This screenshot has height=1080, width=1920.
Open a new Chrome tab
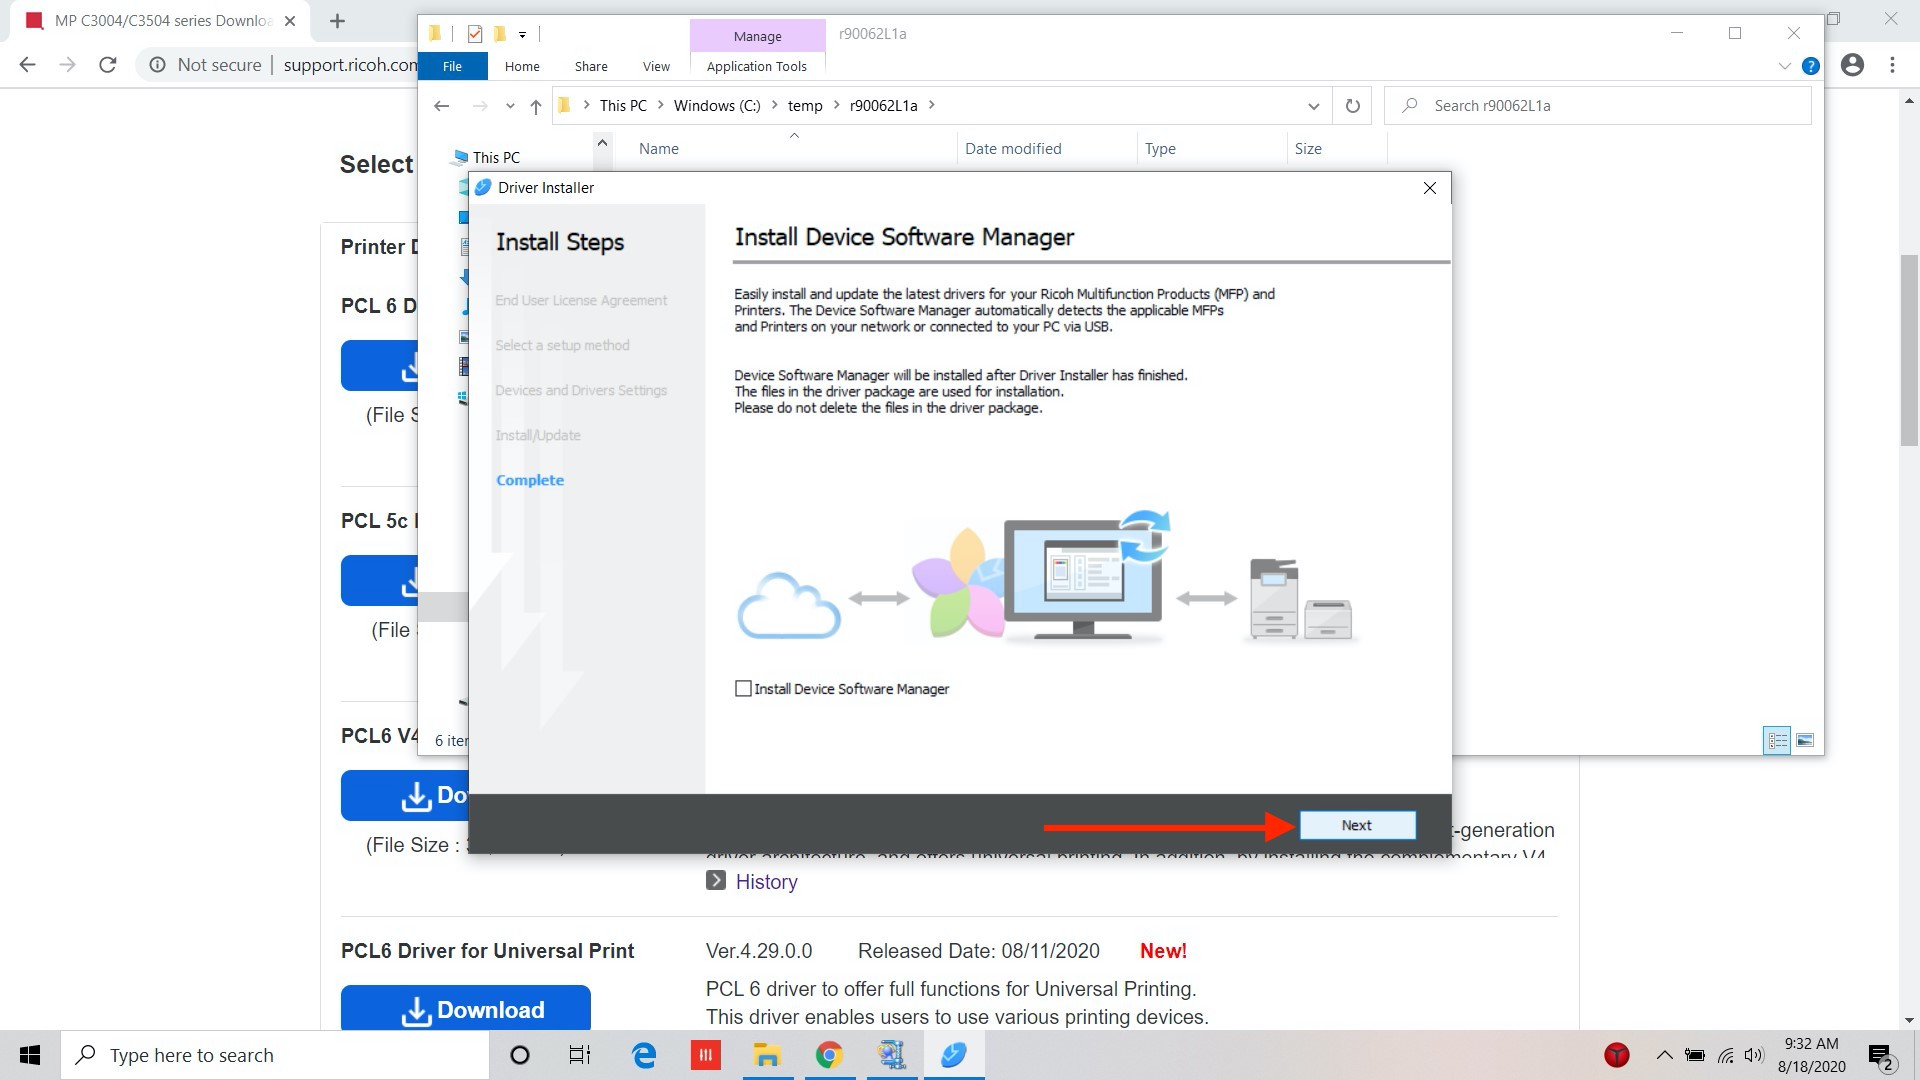(x=337, y=21)
